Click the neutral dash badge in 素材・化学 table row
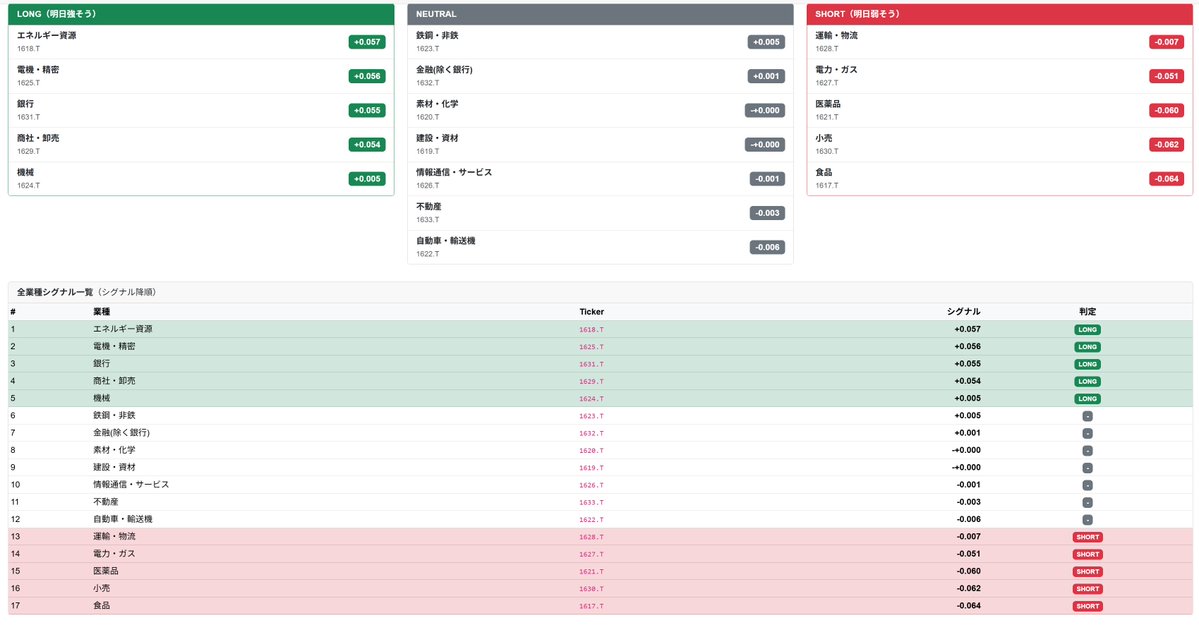The width and height of the screenshot is (1199, 625). 1087,451
